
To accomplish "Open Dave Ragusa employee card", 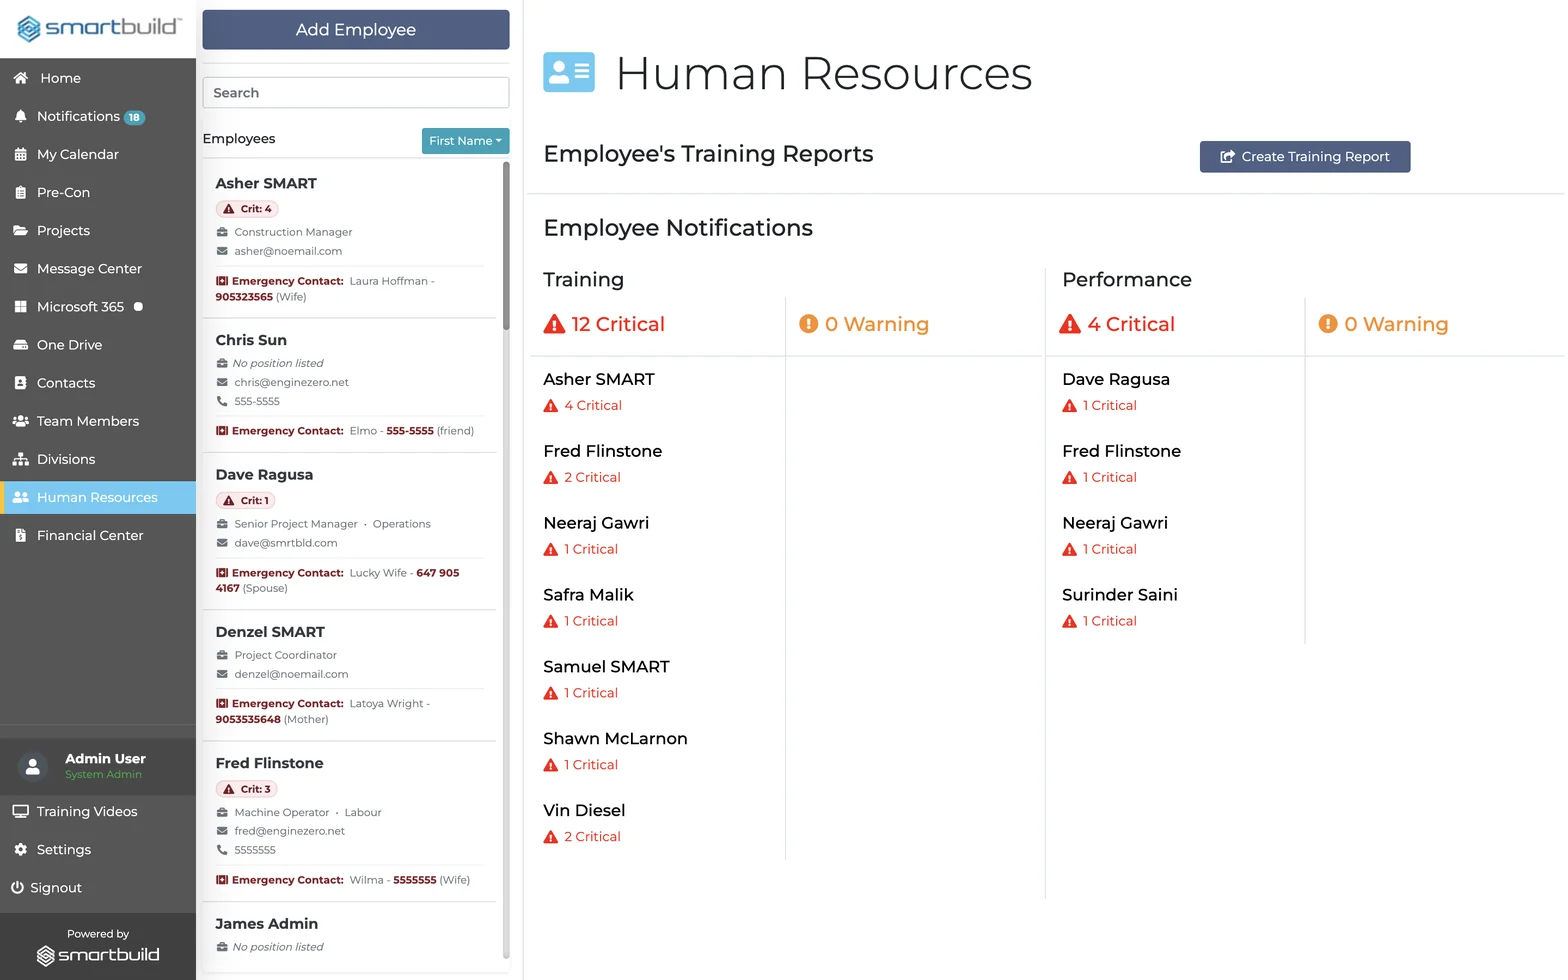I will coord(349,530).
